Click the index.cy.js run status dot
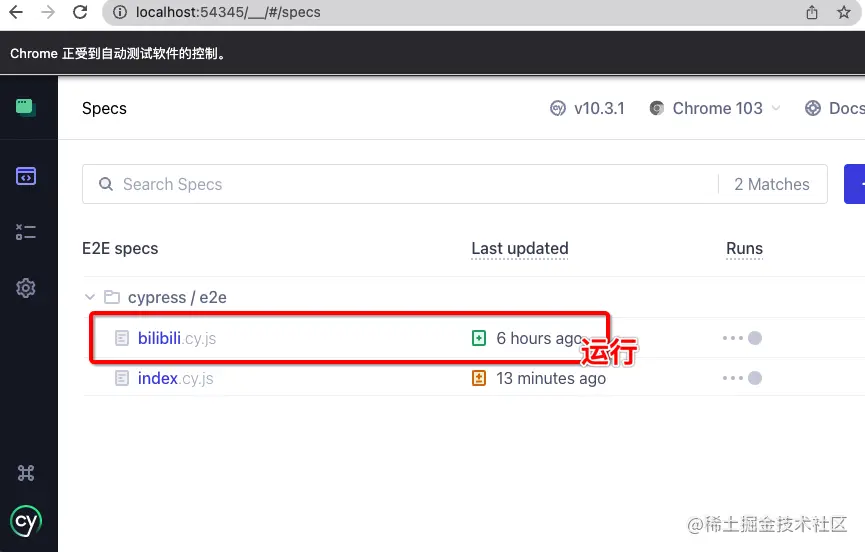This screenshot has width=865, height=552. 755,378
